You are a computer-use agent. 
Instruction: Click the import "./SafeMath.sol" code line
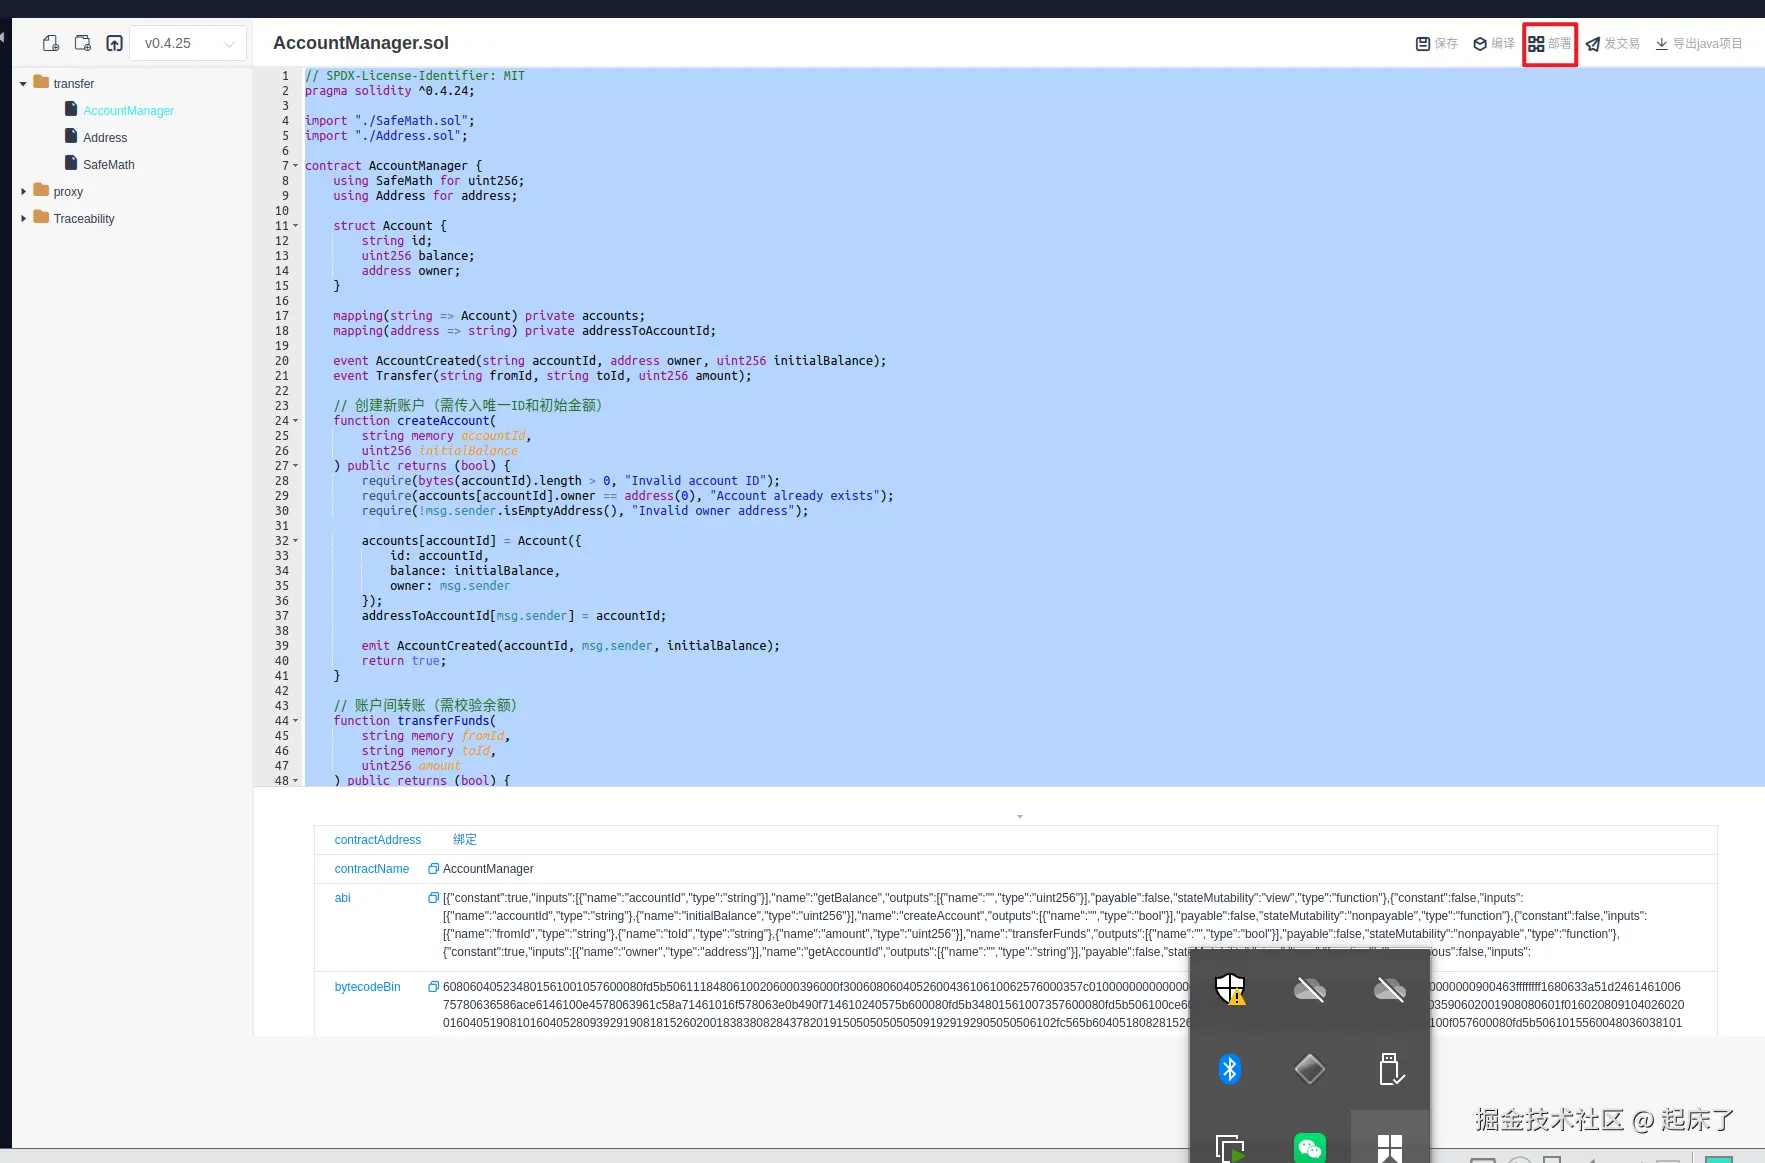[390, 121]
